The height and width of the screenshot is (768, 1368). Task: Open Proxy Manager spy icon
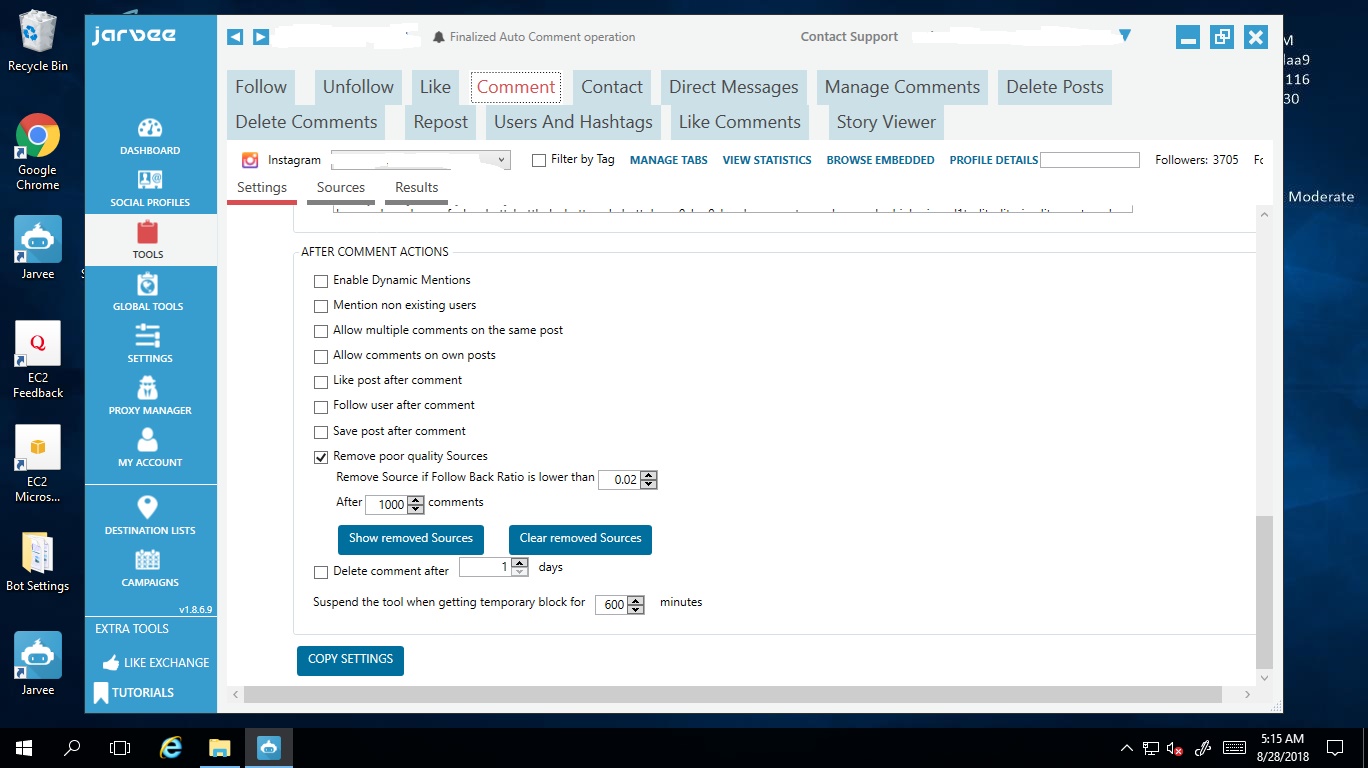coord(148,388)
